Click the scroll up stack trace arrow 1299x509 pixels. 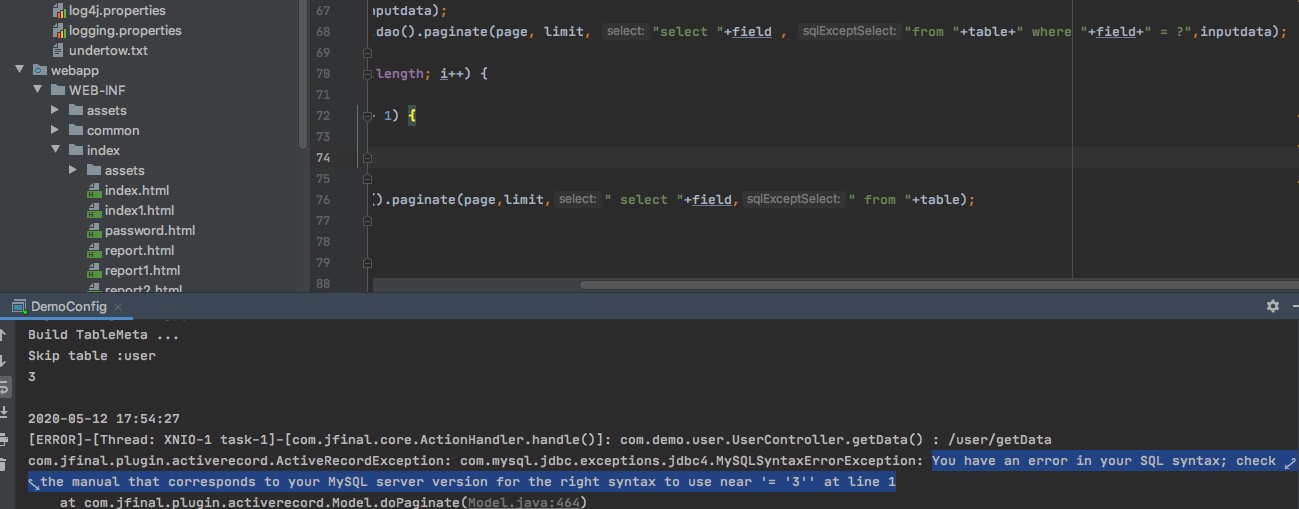coord(5,336)
